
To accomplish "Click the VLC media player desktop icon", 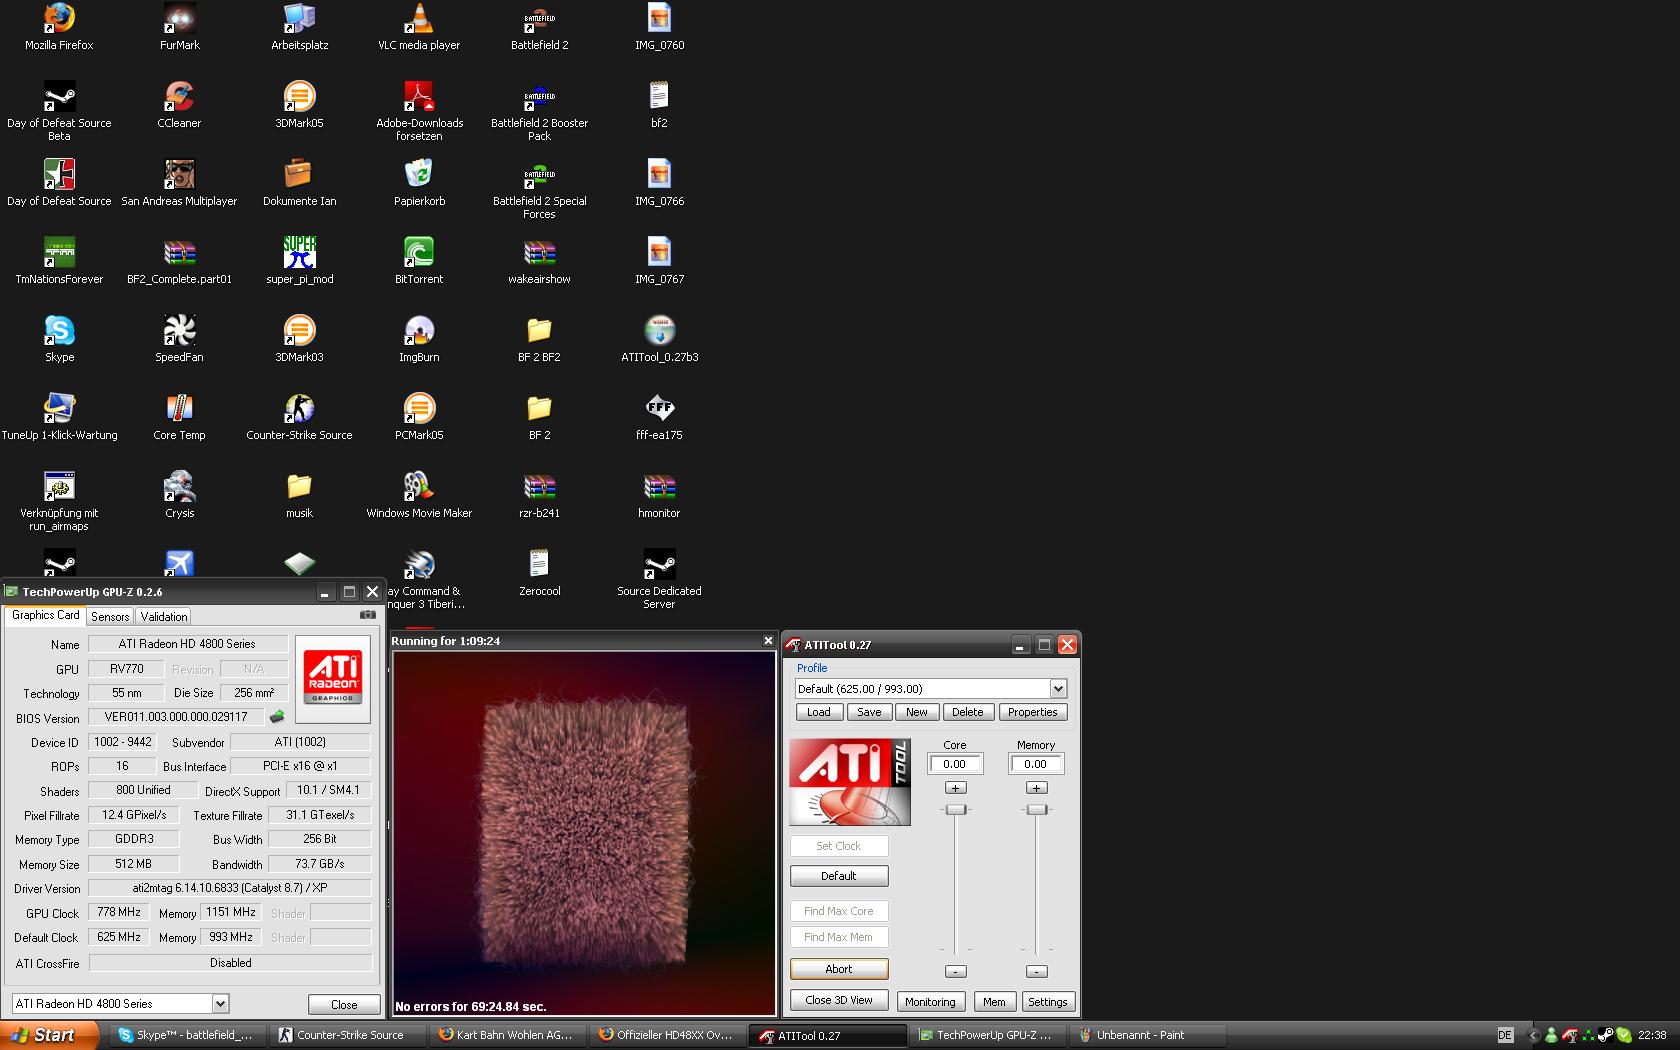I will point(419,27).
